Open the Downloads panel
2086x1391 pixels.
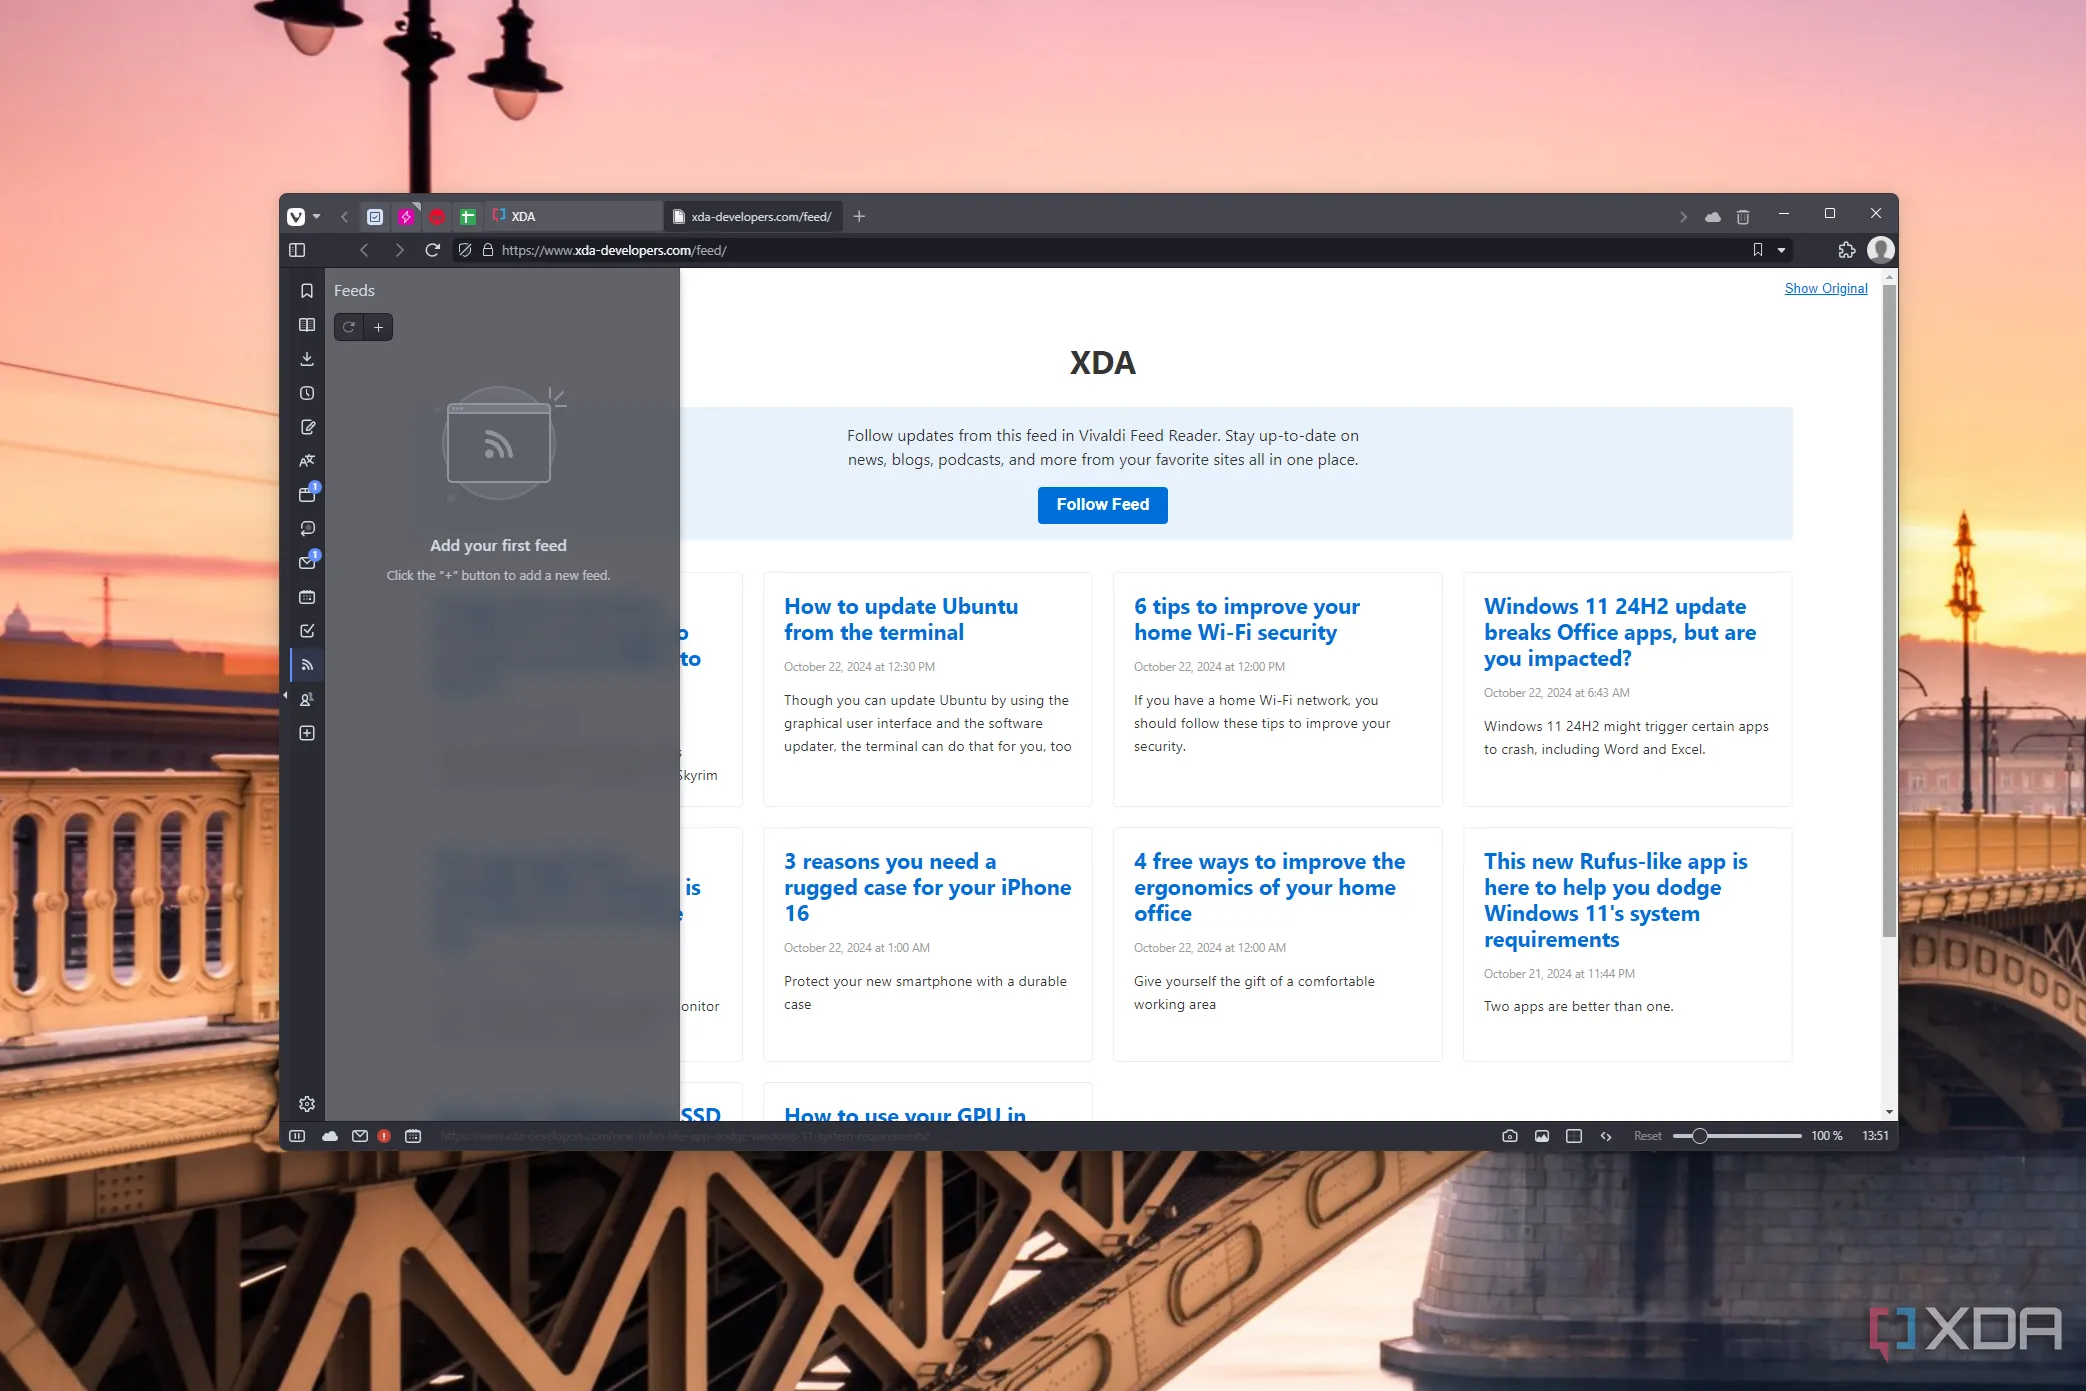(x=307, y=359)
